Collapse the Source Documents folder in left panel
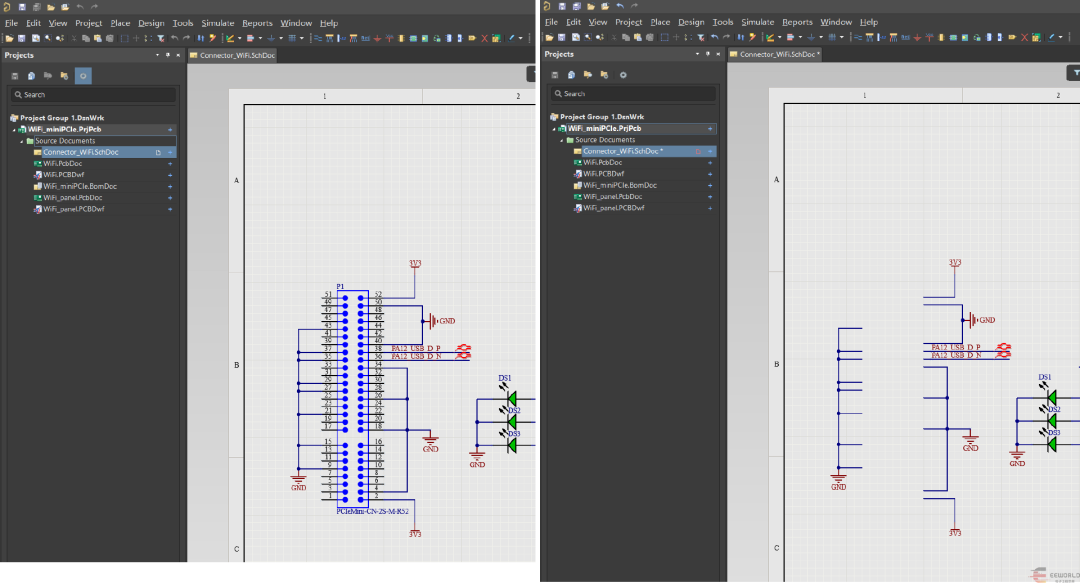1080x583 pixels. [x=21, y=141]
